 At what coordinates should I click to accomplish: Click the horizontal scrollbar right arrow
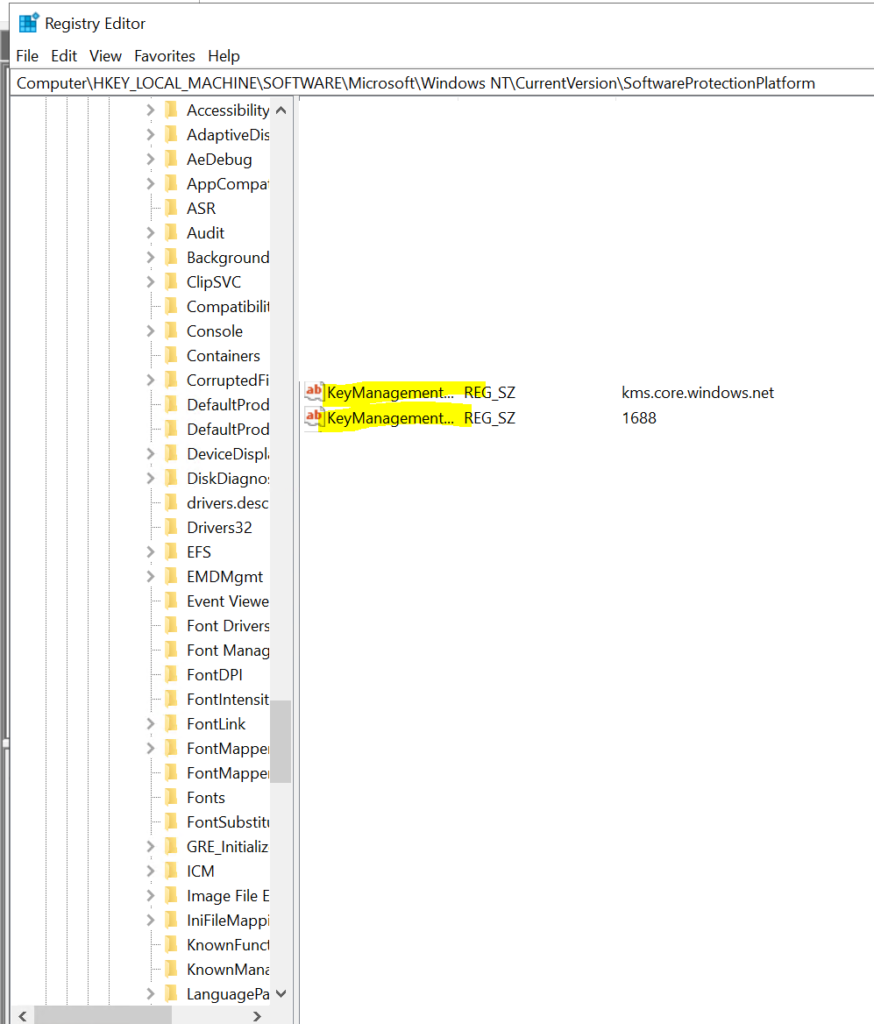click(257, 1016)
